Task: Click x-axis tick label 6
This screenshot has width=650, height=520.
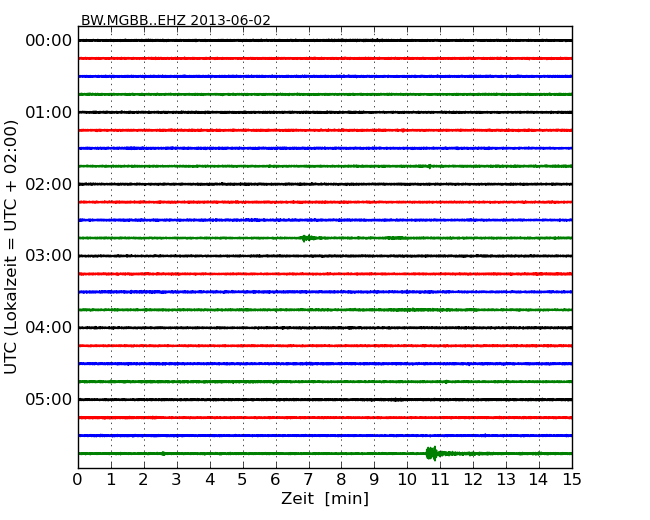Action: click(x=275, y=480)
